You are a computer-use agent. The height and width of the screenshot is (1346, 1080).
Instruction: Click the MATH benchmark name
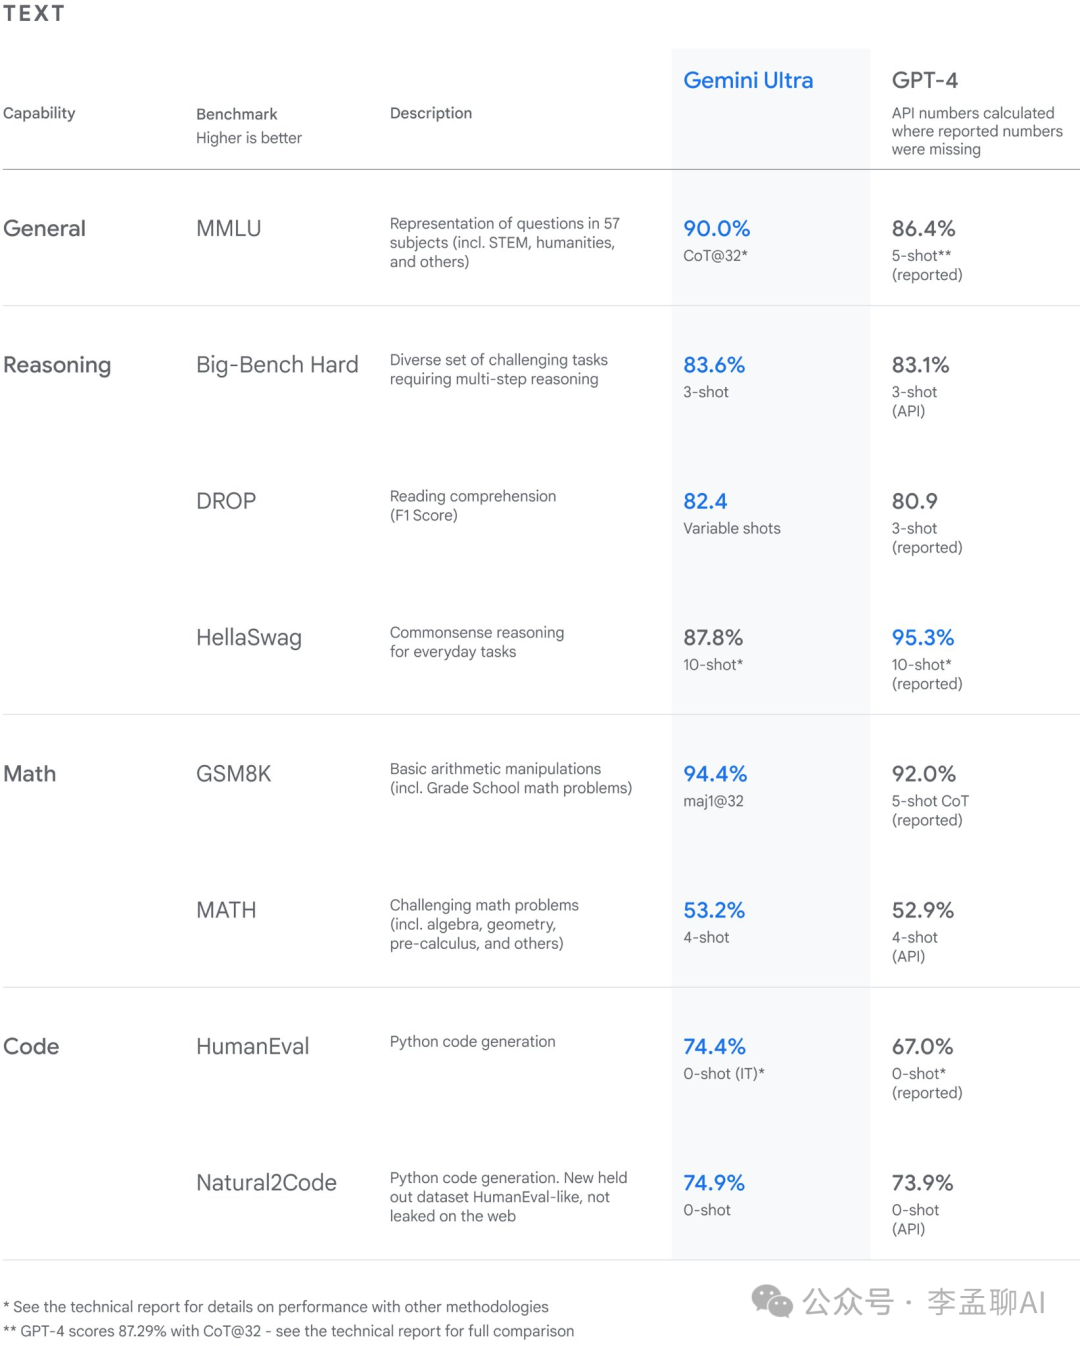coord(226,910)
